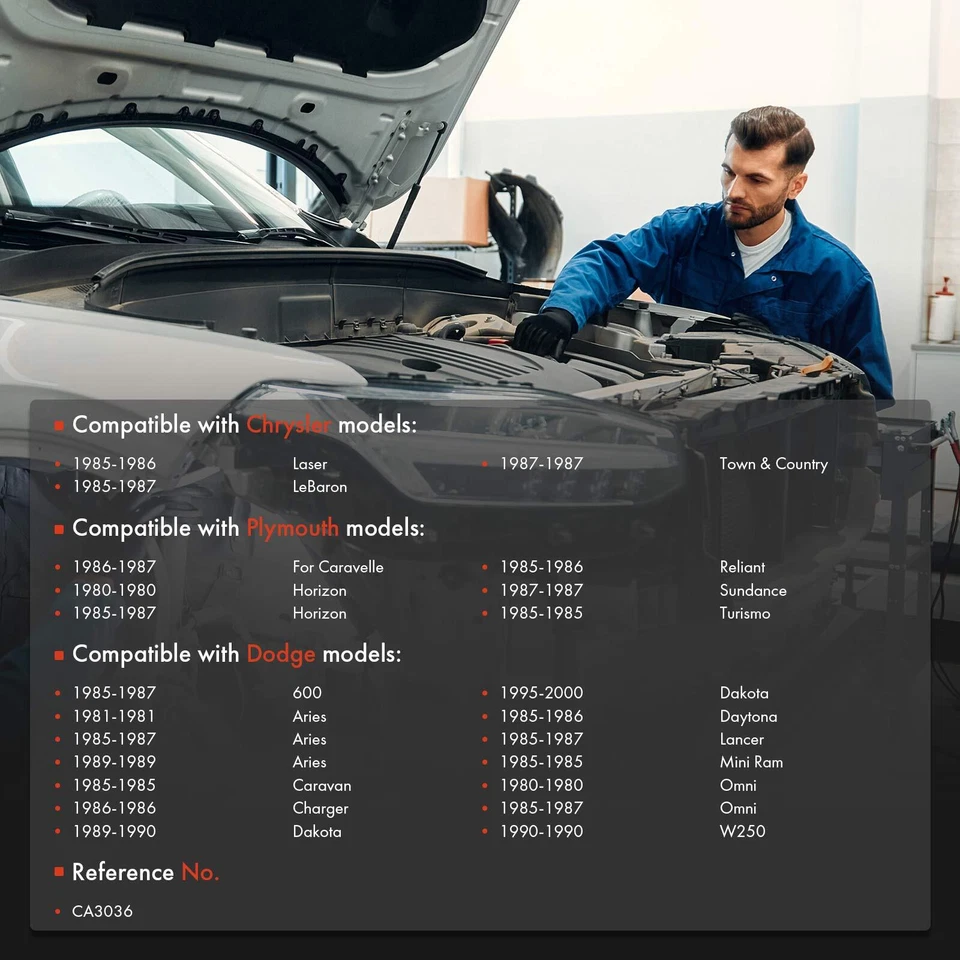Click "Dakota" in the 1989-1990 row
Image resolution: width=960 pixels, height=960 pixels.
tap(317, 831)
